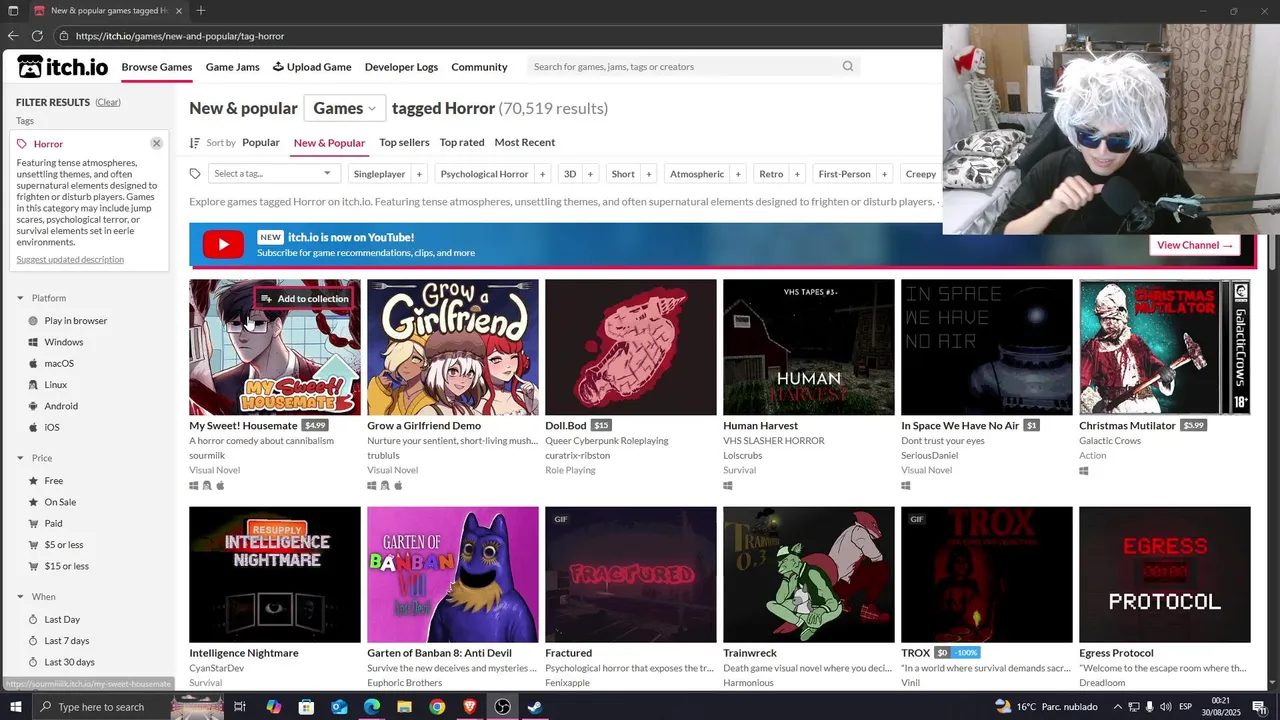Sort by Top rated

462,142
